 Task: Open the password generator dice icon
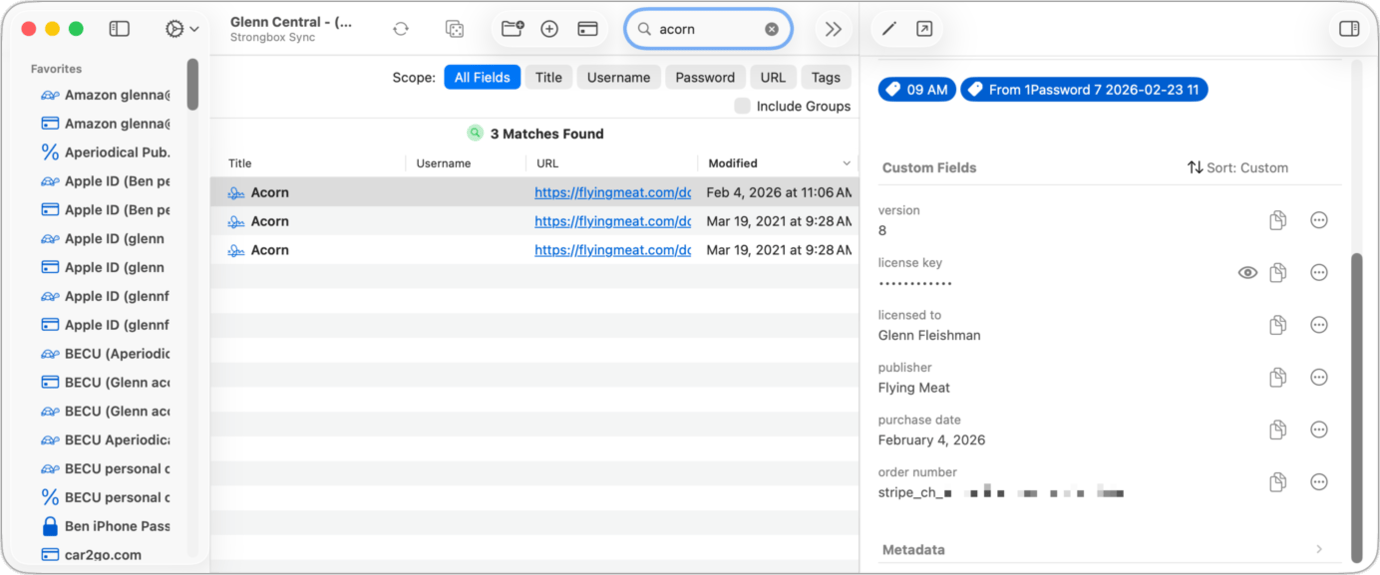[454, 29]
